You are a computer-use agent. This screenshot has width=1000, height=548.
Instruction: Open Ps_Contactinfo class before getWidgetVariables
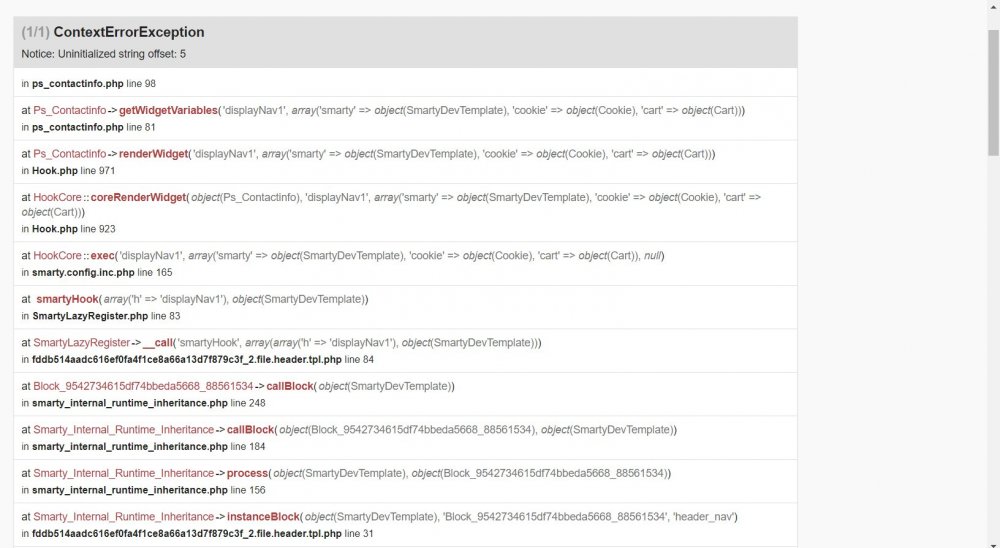tap(69, 110)
